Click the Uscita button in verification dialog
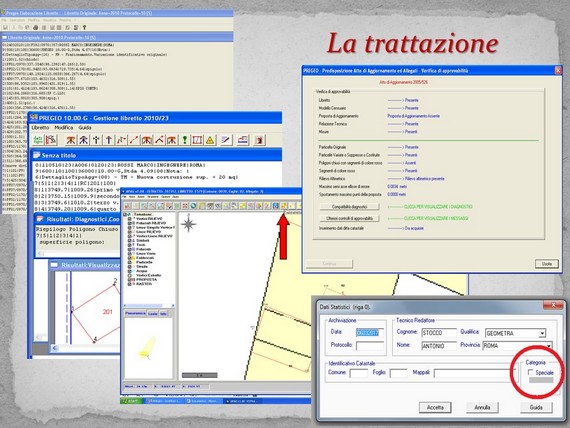 pos(547,264)
